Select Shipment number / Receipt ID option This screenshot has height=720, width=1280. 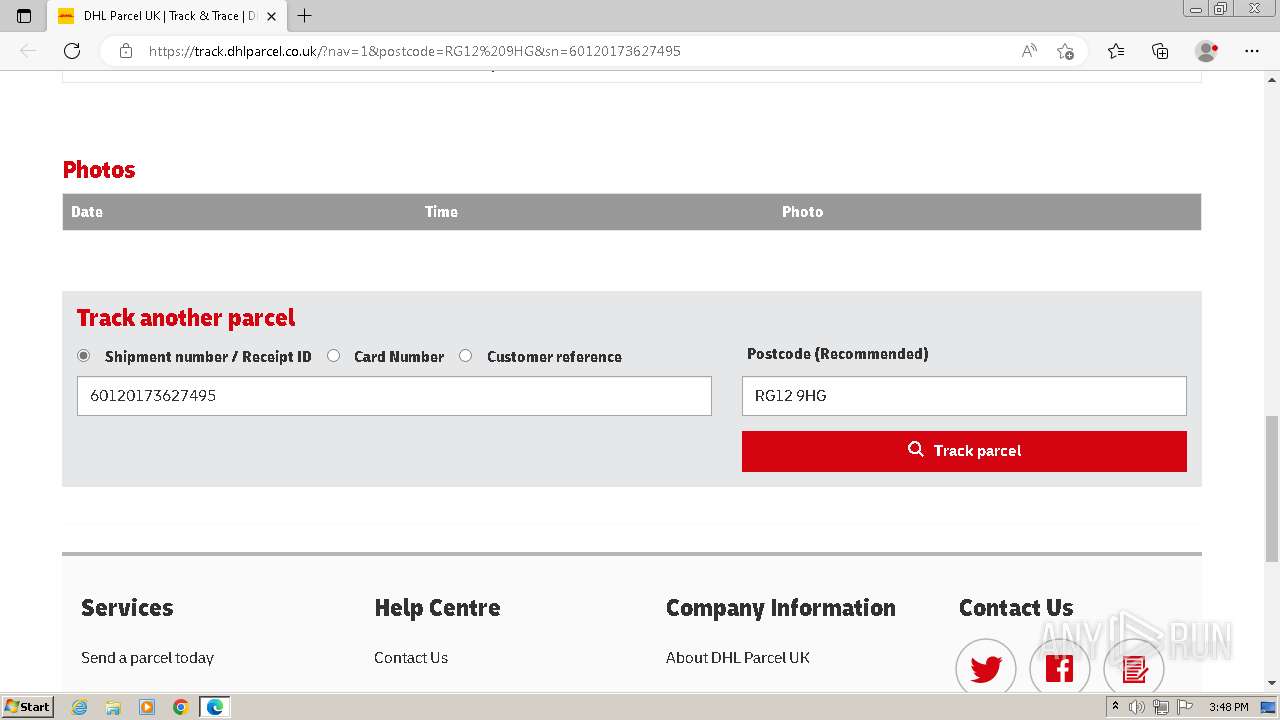point(84,356)
